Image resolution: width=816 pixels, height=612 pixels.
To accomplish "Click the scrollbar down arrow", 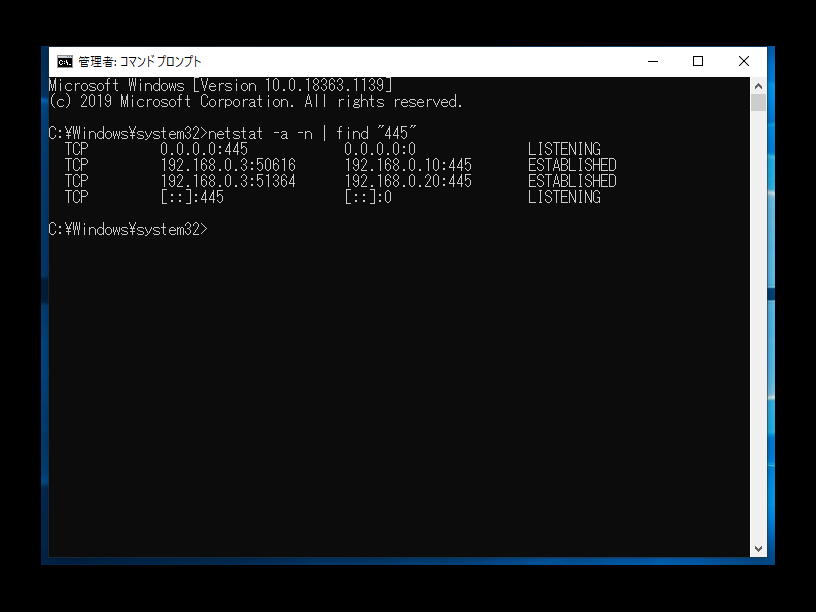I will coord(758,549).
